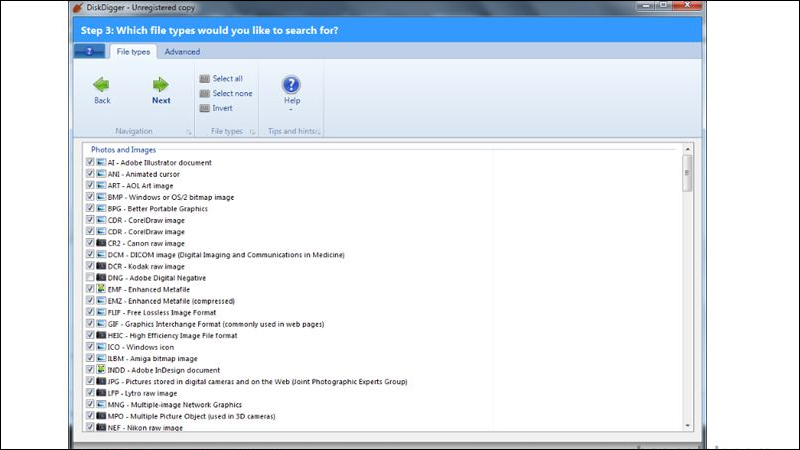Click the DNG Adobe Digital Negative icon

(101, 278)
